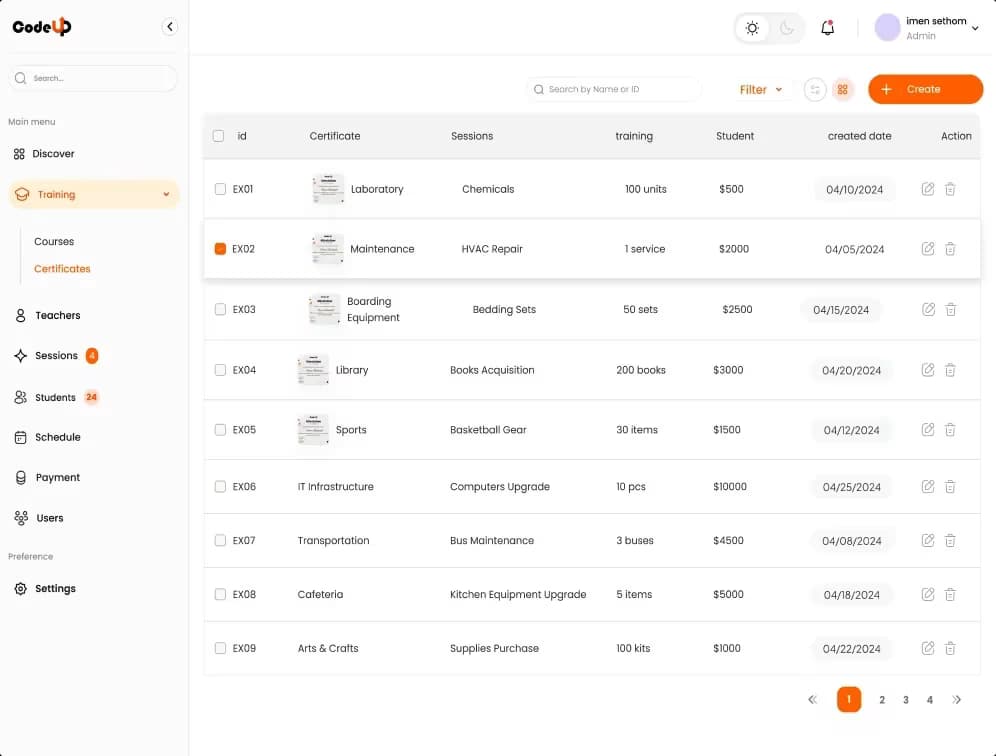This screenshot has height=756, width=996.
Task: Click the notification bell icon
Action: 827,28
